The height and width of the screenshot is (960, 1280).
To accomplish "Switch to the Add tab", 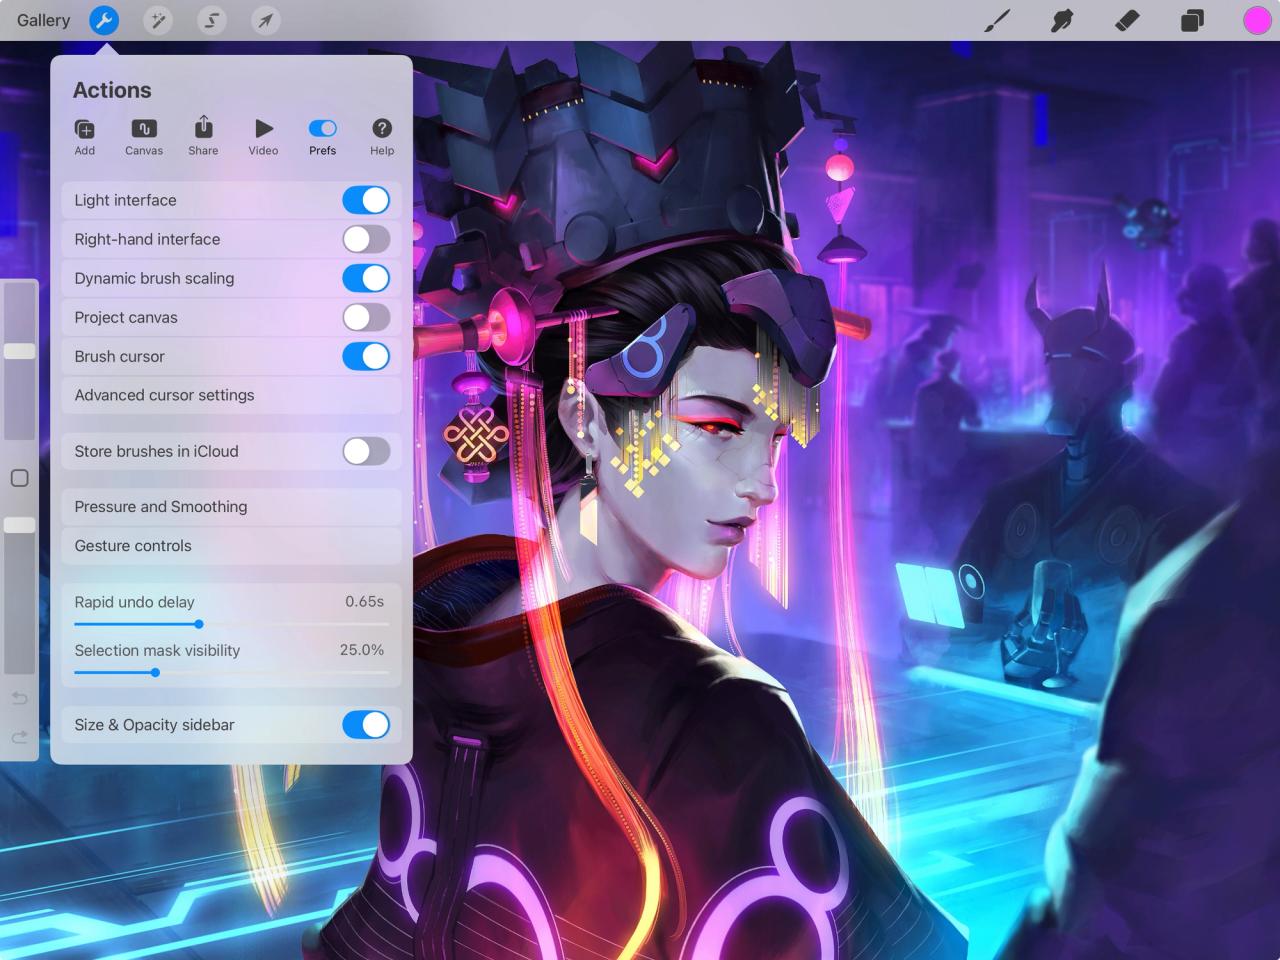I will click(x=85, y=137).
